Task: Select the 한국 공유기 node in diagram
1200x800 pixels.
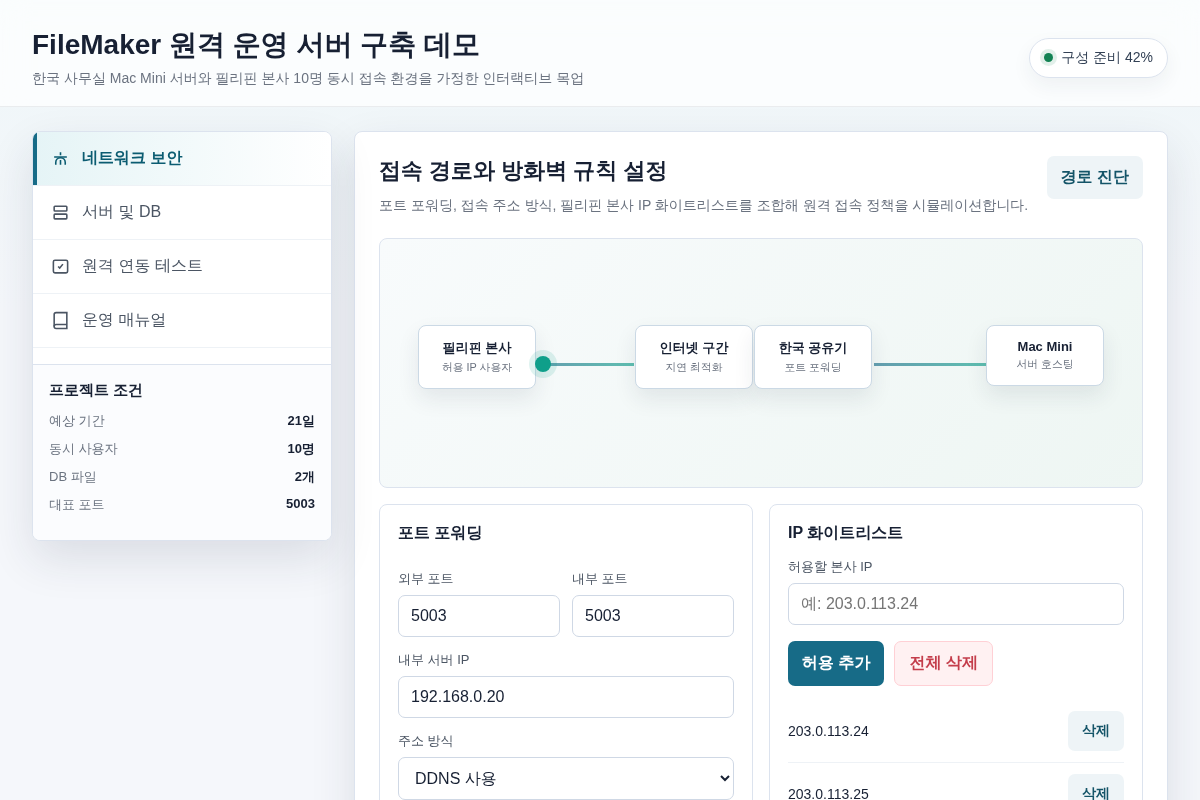Action: pyautogui.click(x=813, y=357)
